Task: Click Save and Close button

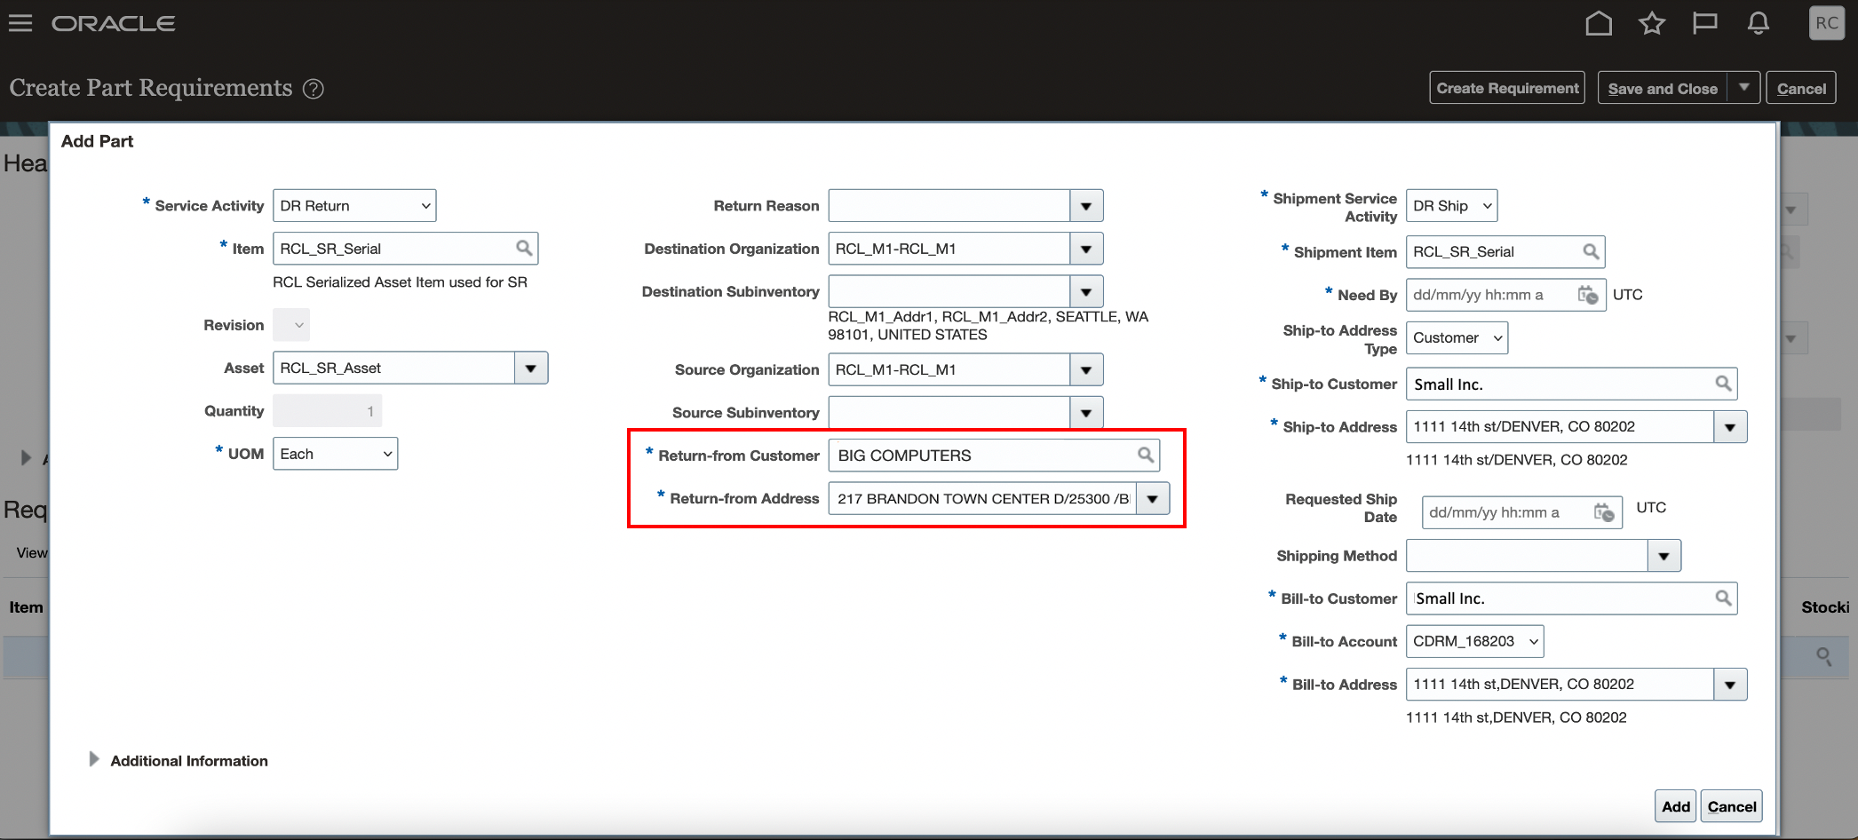Action: [x=1662, y=88]
